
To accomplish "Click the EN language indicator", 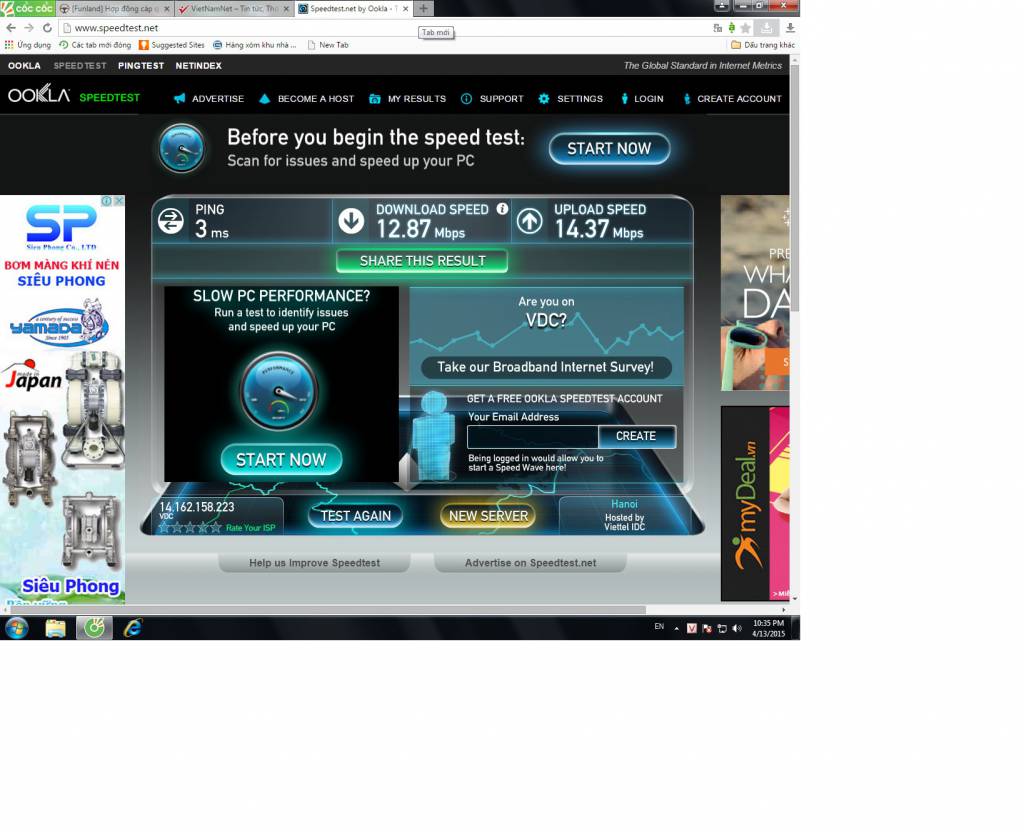I will 659,626.
